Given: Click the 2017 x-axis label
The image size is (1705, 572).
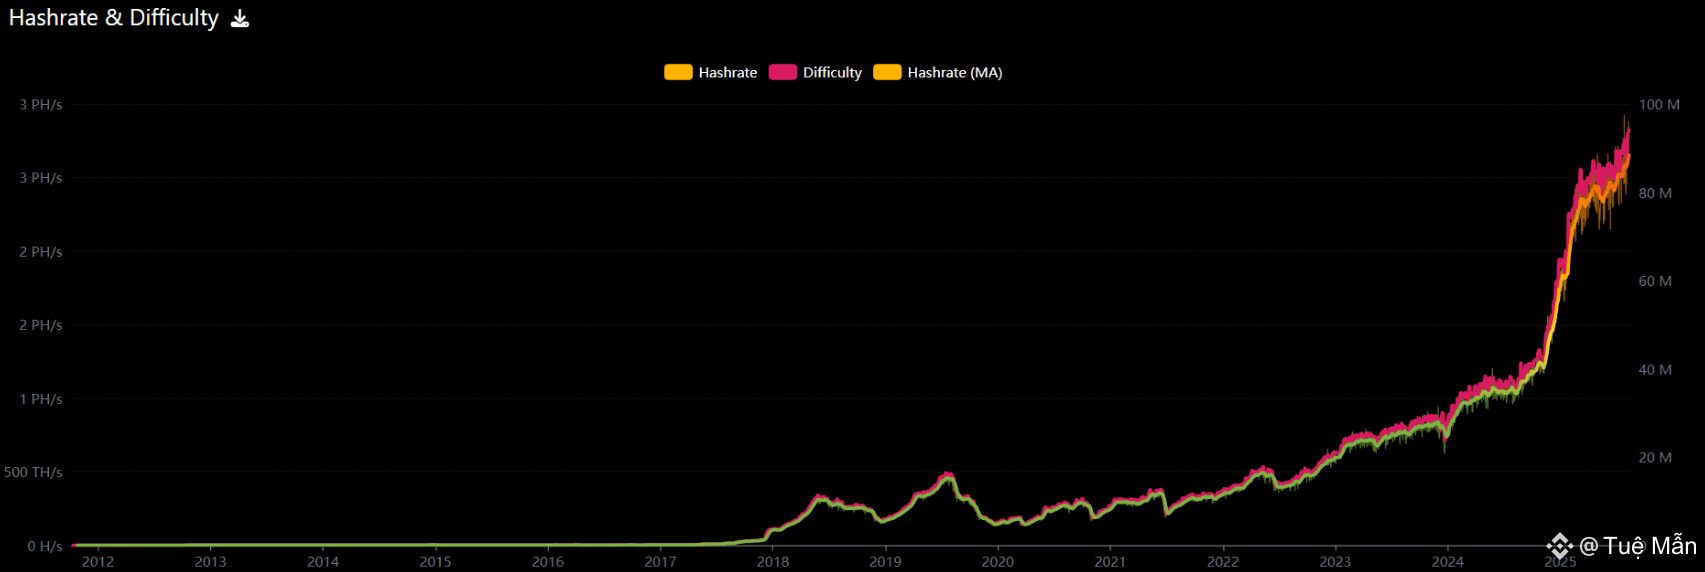Looking at the screenshot, I should [660, 562].
